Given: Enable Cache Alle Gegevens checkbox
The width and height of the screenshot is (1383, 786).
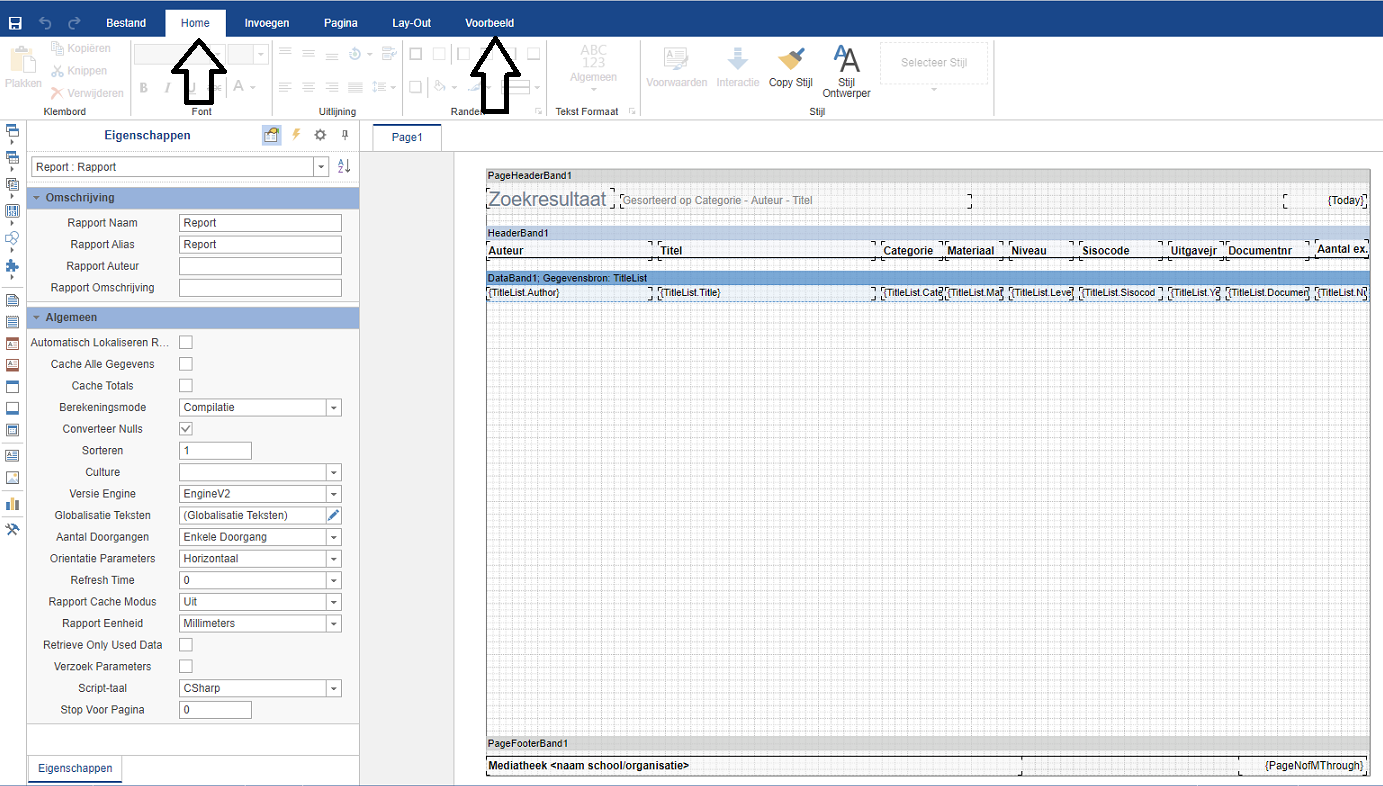Looking at the screenshot, I should 186,364.
